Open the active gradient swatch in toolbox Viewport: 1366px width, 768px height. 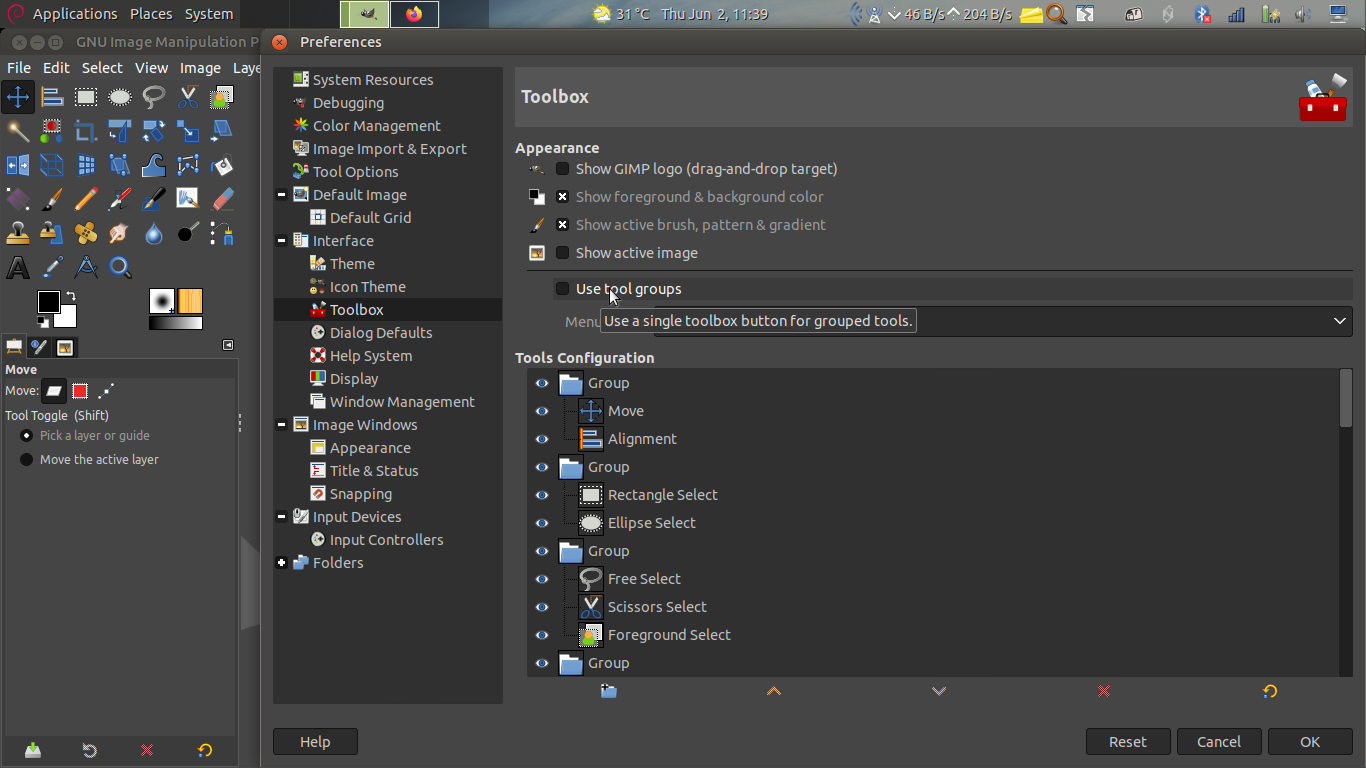coord(175,323)
